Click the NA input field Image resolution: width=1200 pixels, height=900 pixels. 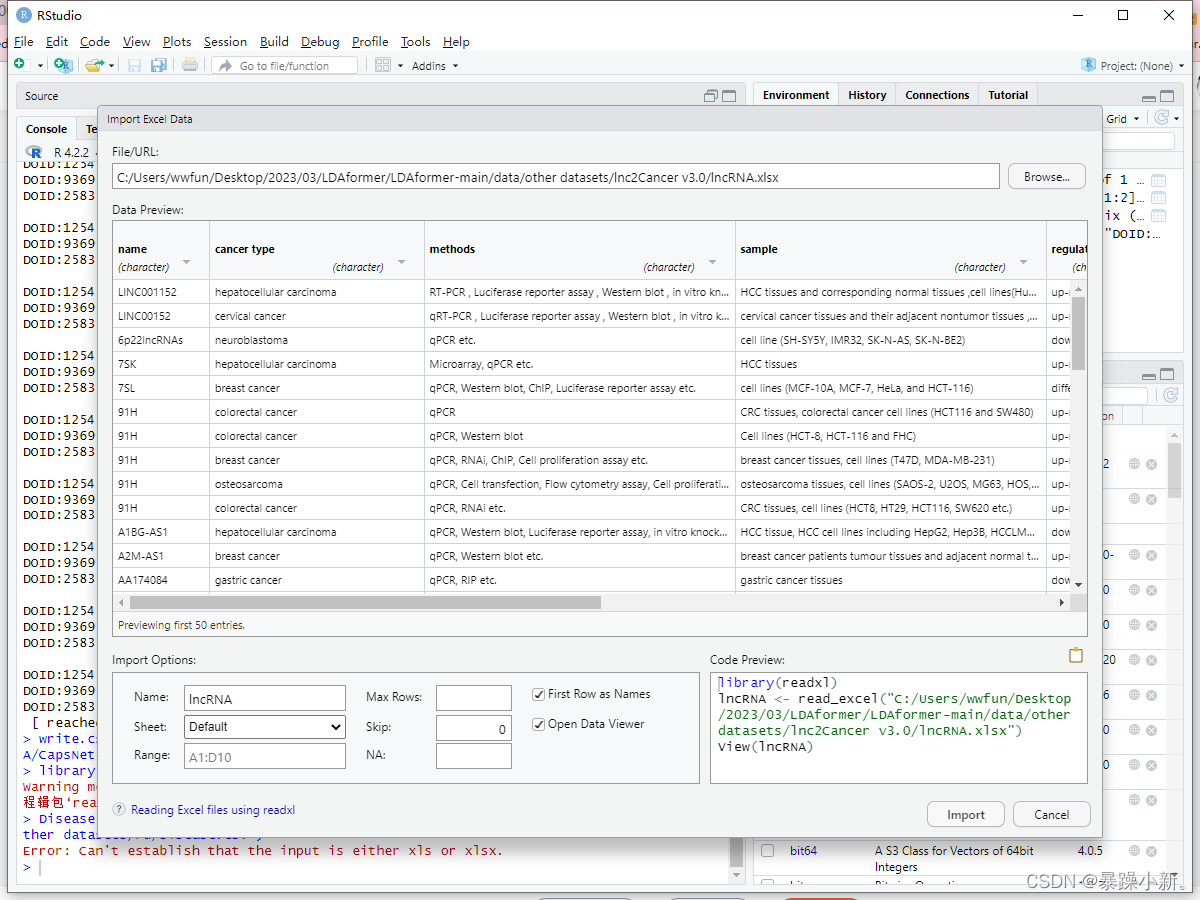(474, 755)
